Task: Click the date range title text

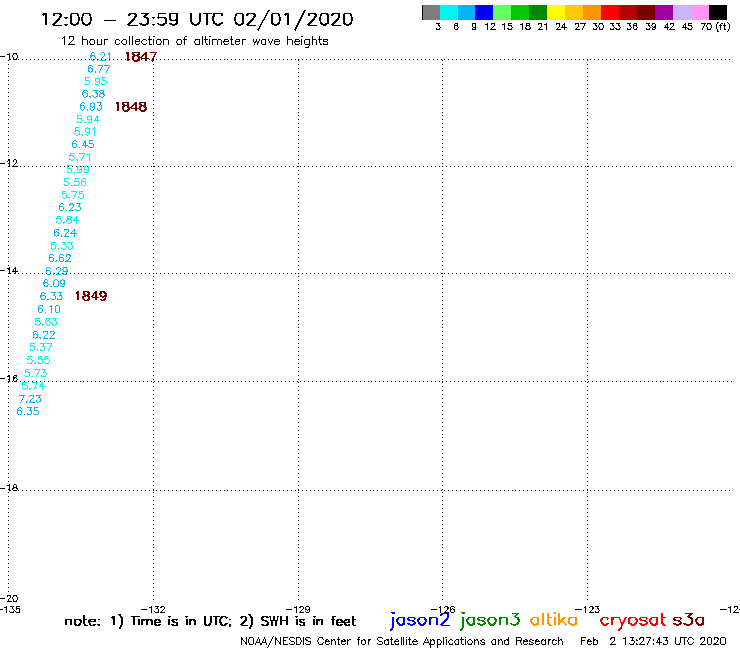Action: 197,20
